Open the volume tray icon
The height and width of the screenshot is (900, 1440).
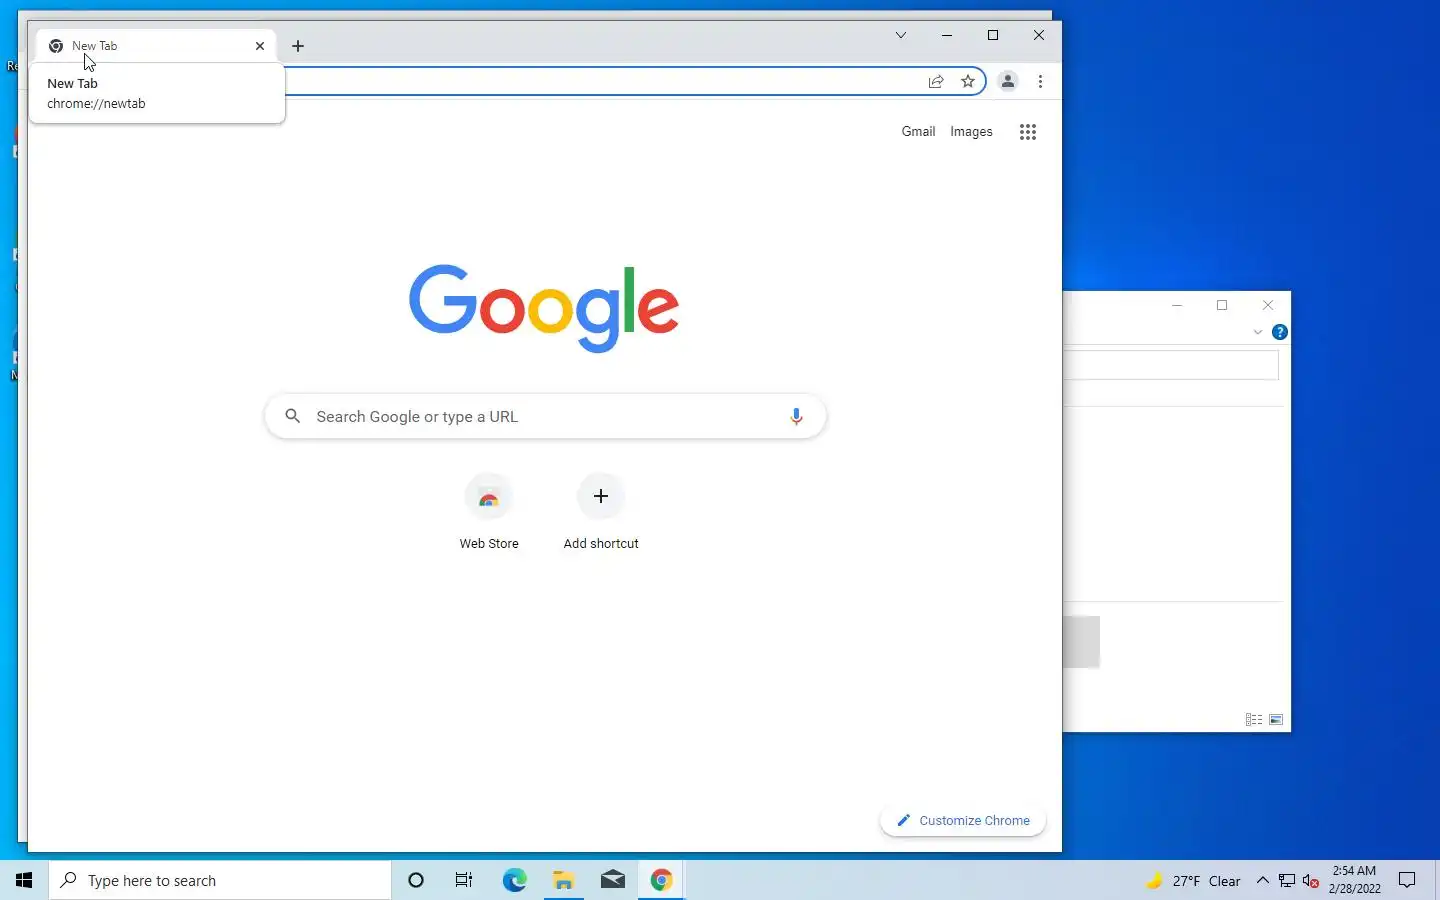coord(1311,881)
